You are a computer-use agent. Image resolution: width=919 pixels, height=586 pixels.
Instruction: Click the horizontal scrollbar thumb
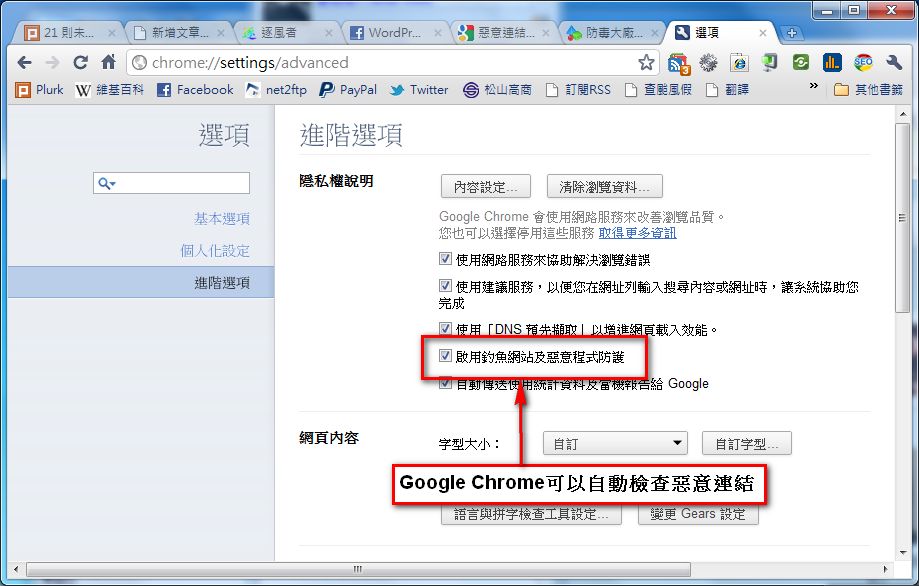pyautogui.click(x=358, y=568)
